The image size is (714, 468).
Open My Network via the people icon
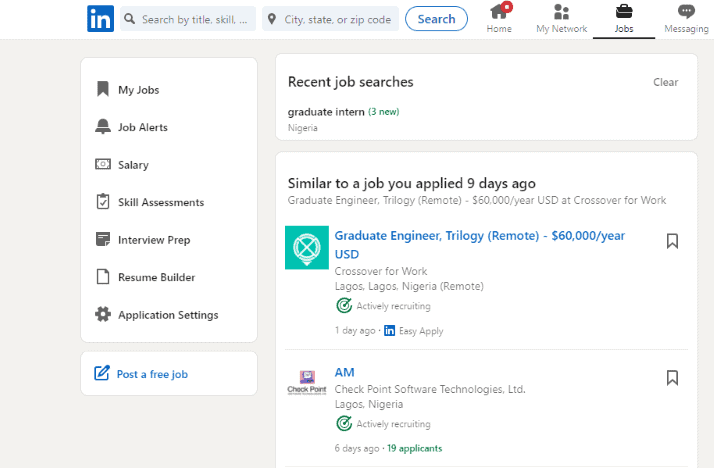pos(561,11)
